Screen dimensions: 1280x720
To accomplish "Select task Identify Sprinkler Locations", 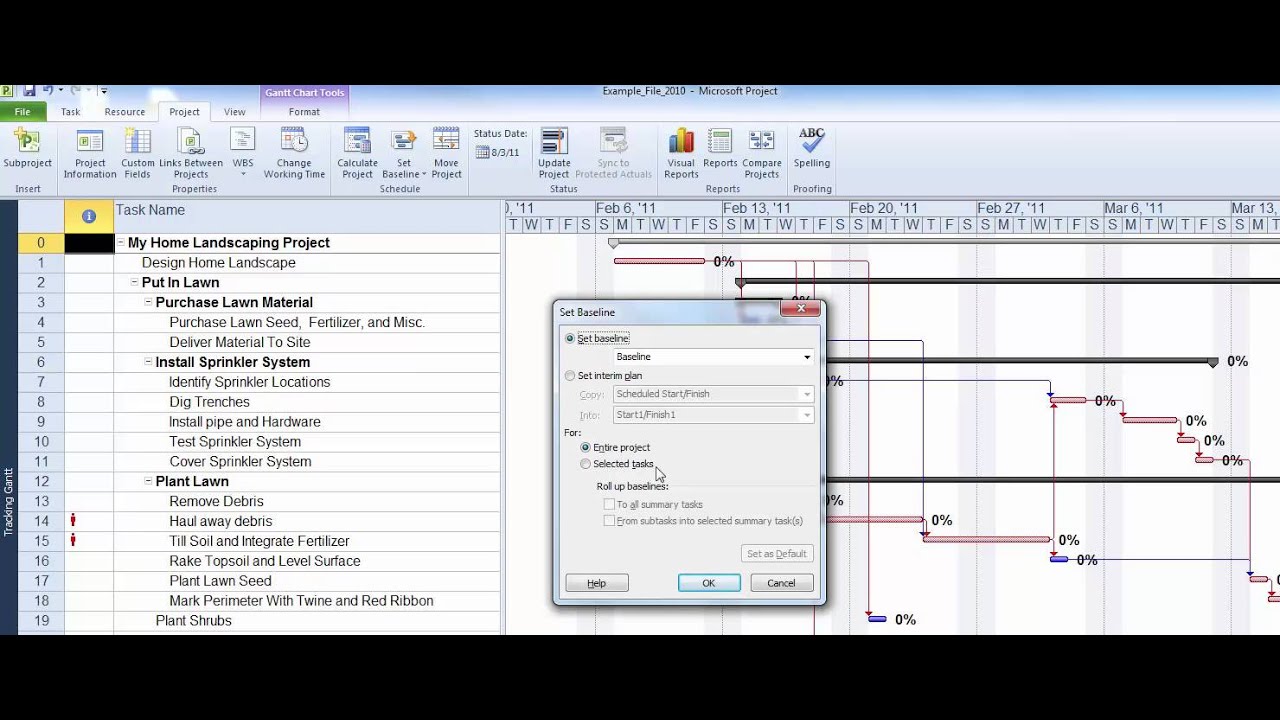I will (x=249, y=382).
